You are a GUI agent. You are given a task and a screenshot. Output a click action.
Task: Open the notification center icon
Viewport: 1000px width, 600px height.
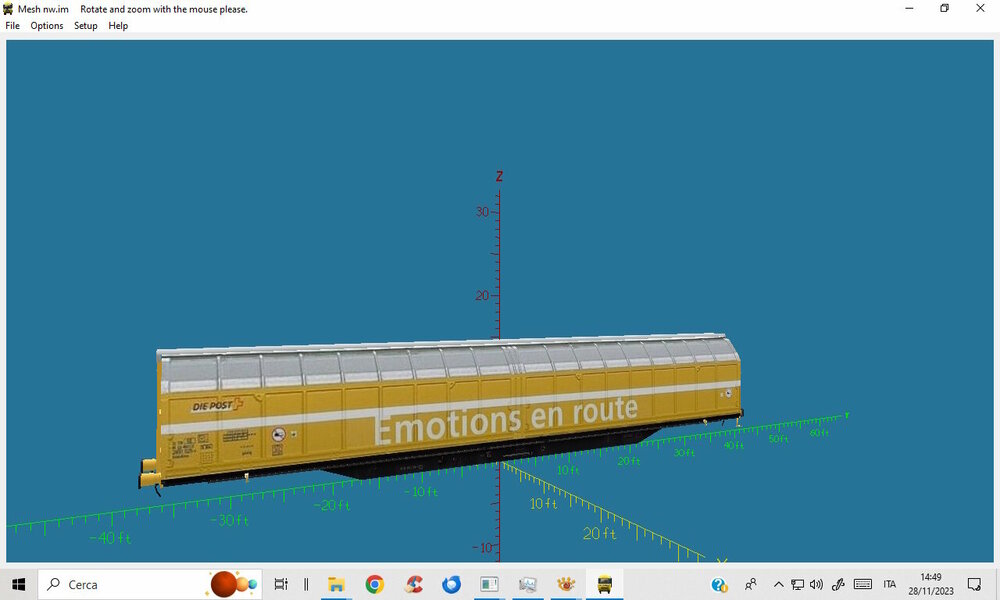[974, 584]
